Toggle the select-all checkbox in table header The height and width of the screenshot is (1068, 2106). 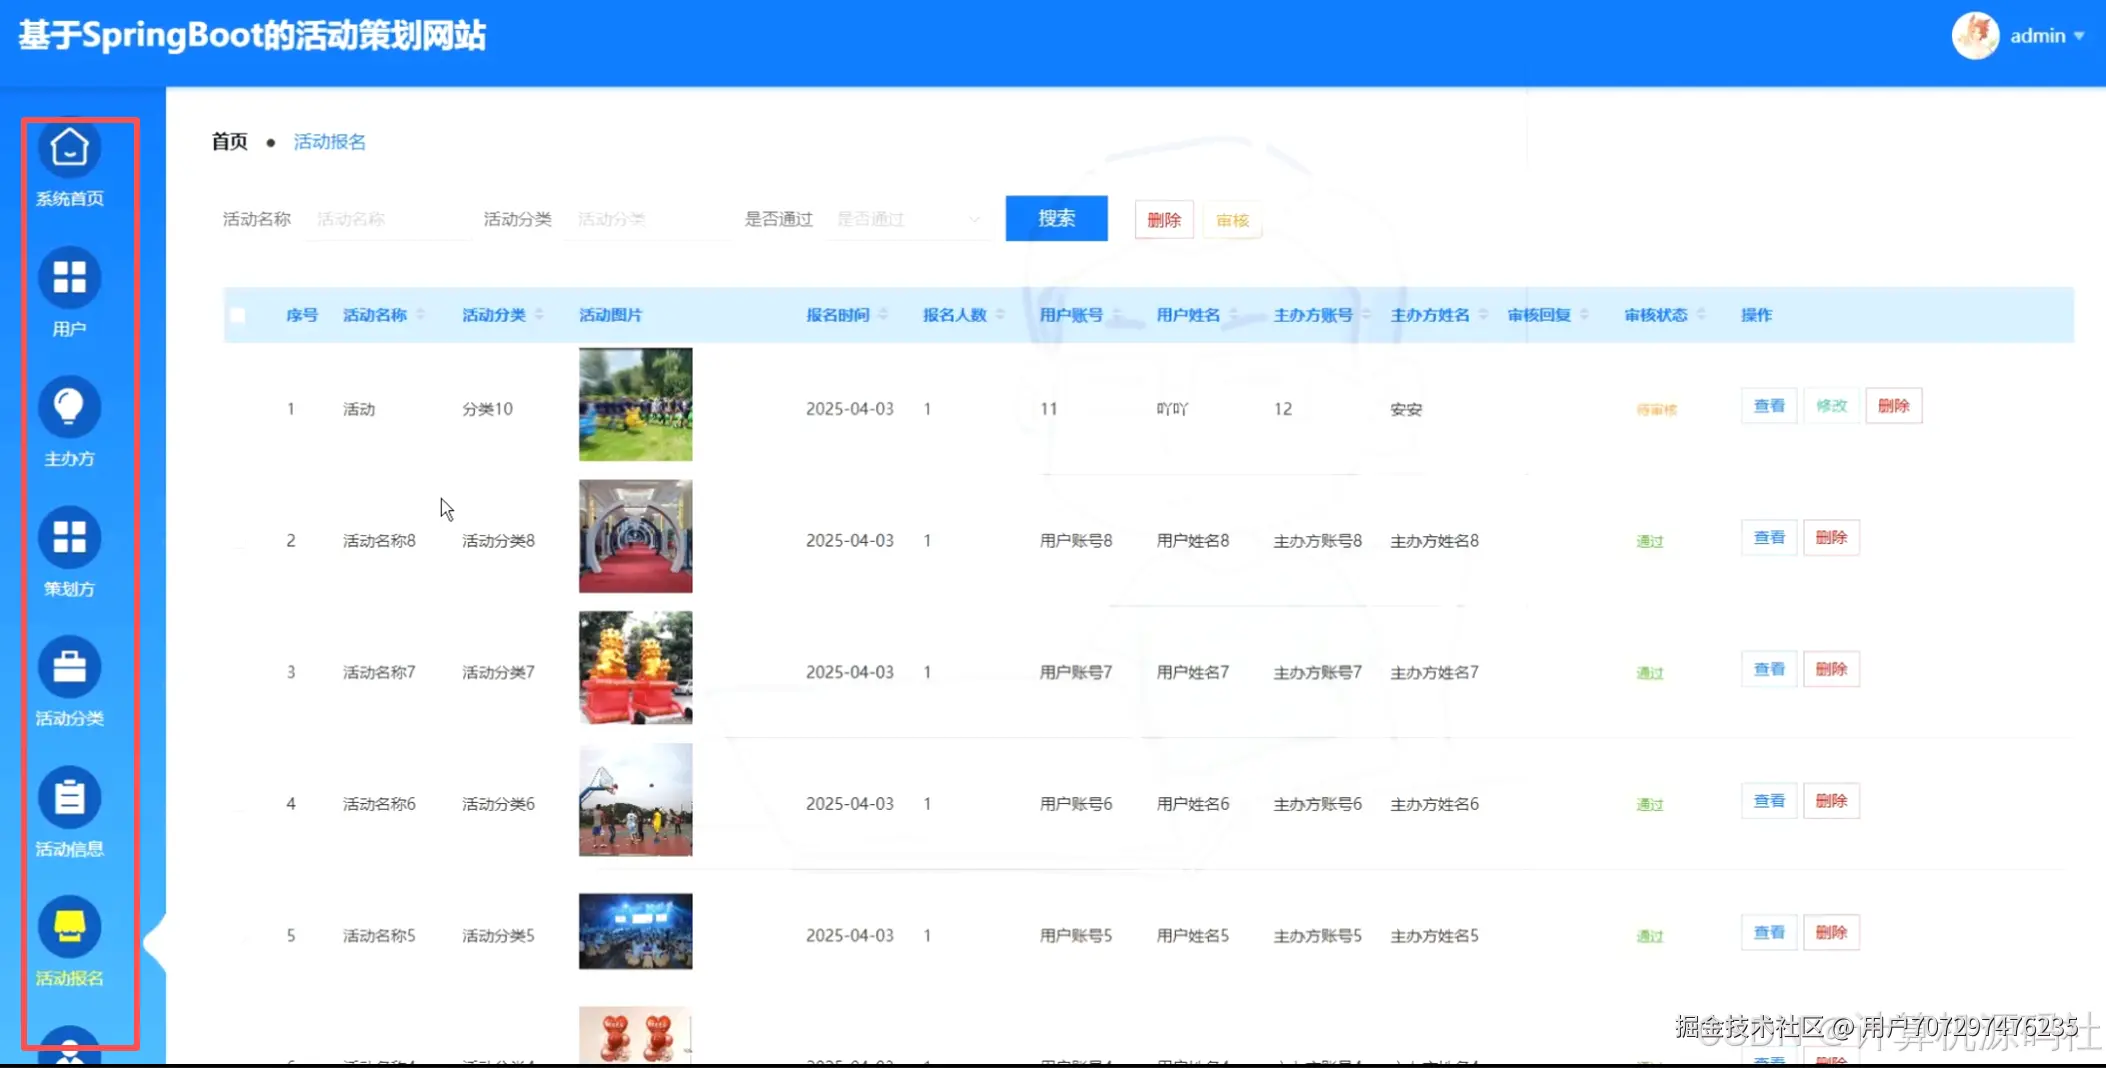[238, 315]
